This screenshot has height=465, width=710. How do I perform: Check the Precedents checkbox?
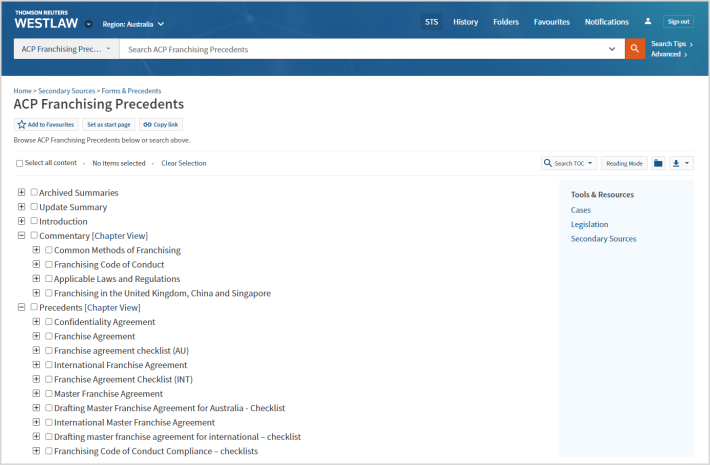pyautogui.click(x=34, y=307)
